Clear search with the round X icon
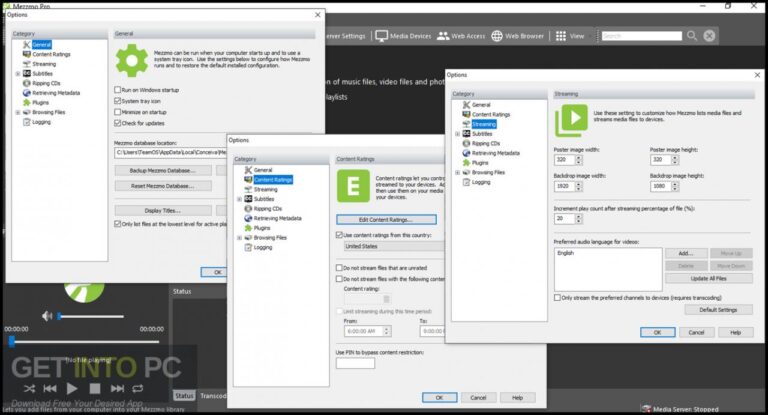Image resolution: width=768 pixels, height=415 pixels. pos(709,35)
